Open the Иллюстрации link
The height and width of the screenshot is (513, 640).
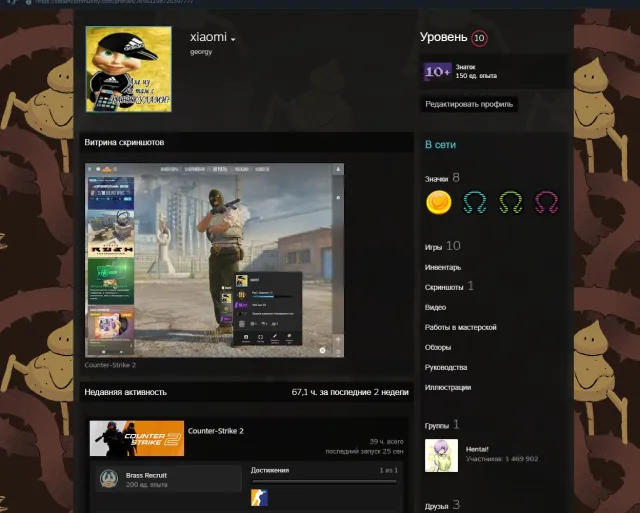click(448, 387)
